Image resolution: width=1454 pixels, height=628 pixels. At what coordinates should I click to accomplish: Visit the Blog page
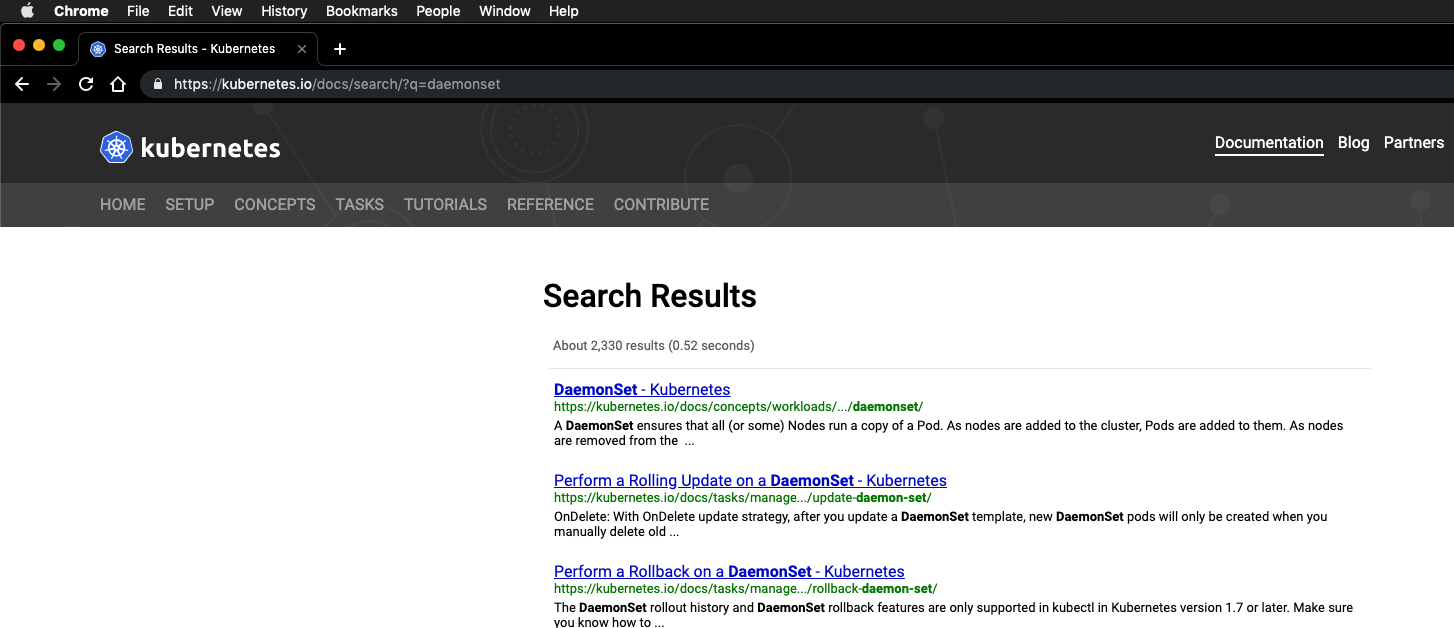[1353, 142]
